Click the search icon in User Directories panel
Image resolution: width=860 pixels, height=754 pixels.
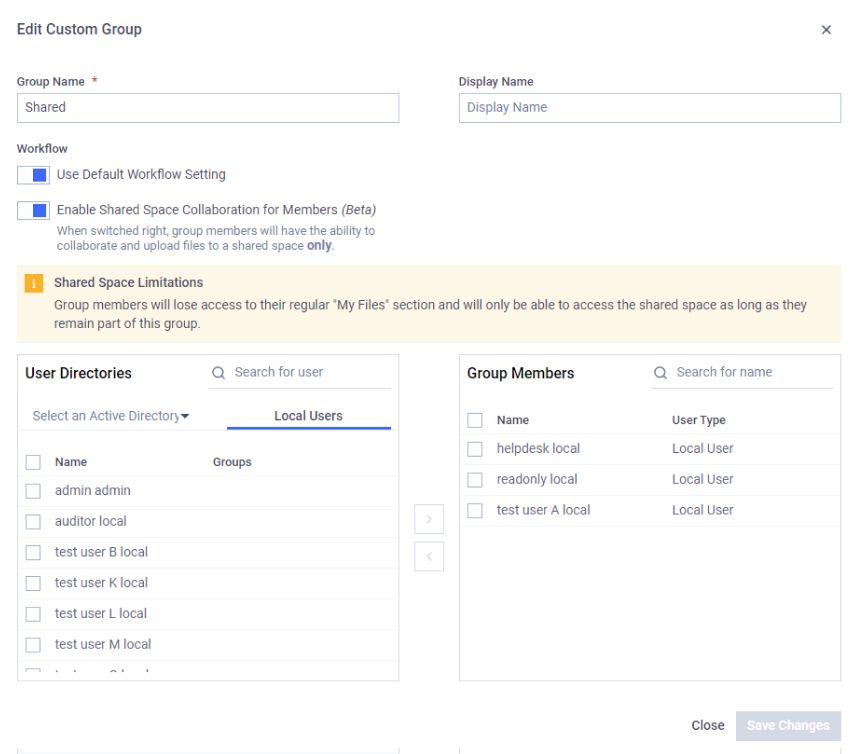point(218,372)
